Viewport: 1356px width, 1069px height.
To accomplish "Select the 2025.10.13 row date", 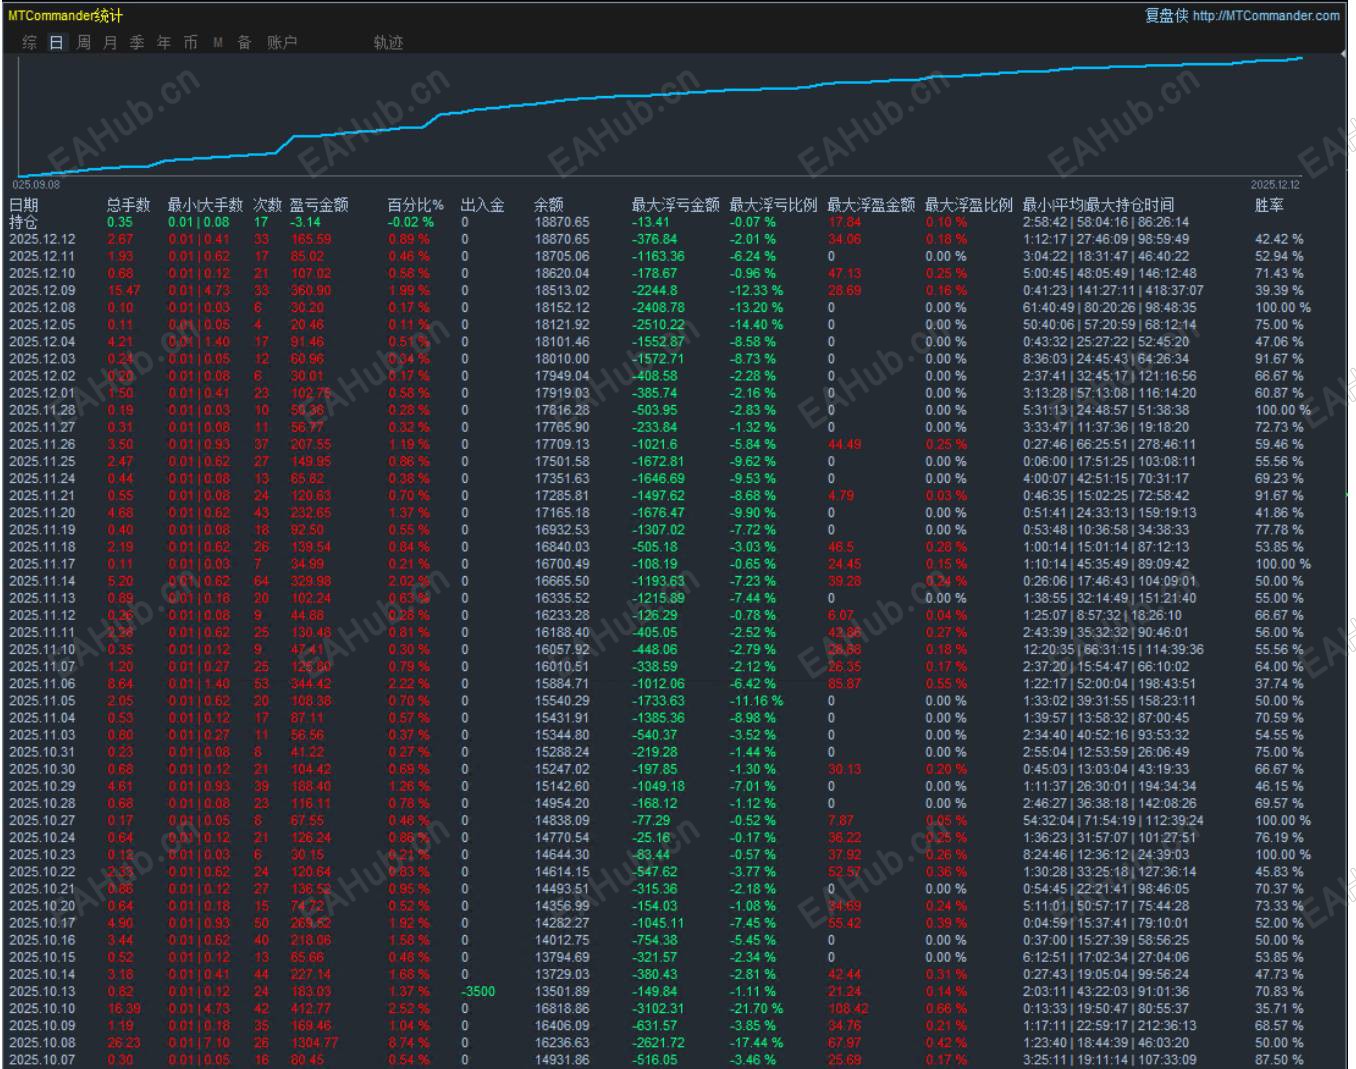I will (42, 991).
